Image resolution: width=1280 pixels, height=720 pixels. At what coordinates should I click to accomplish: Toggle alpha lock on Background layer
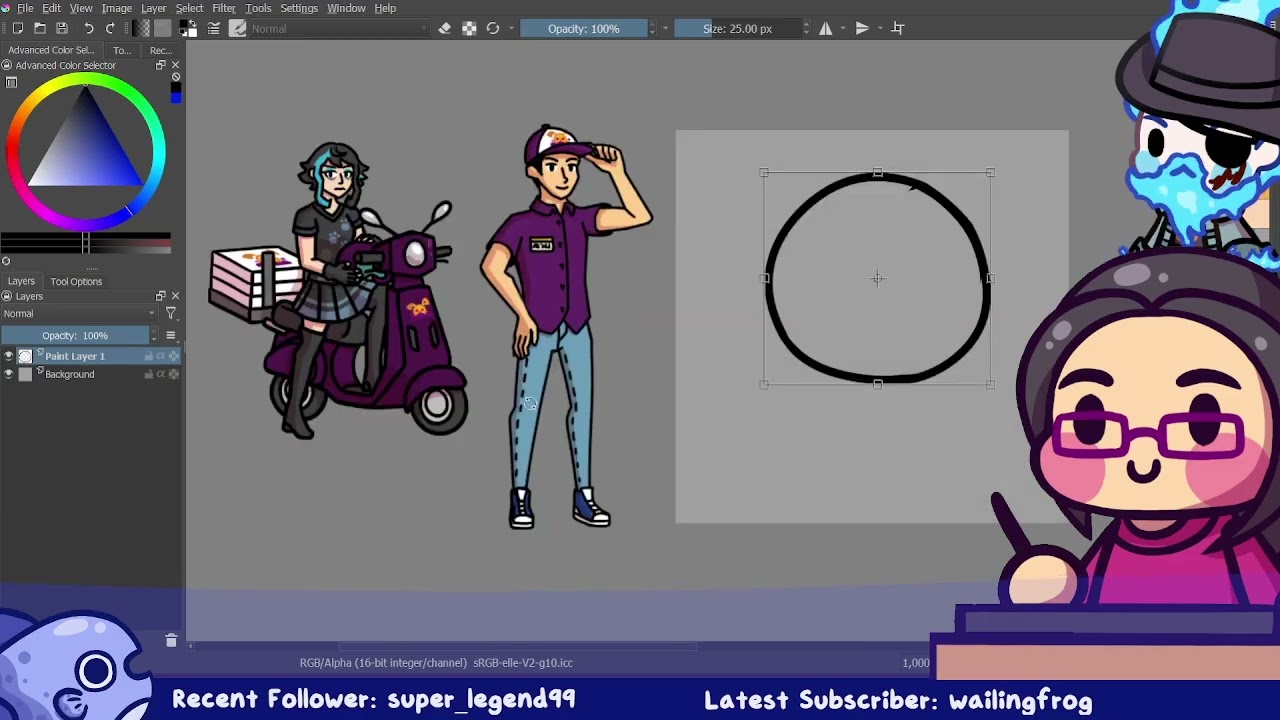click(173, 375)
